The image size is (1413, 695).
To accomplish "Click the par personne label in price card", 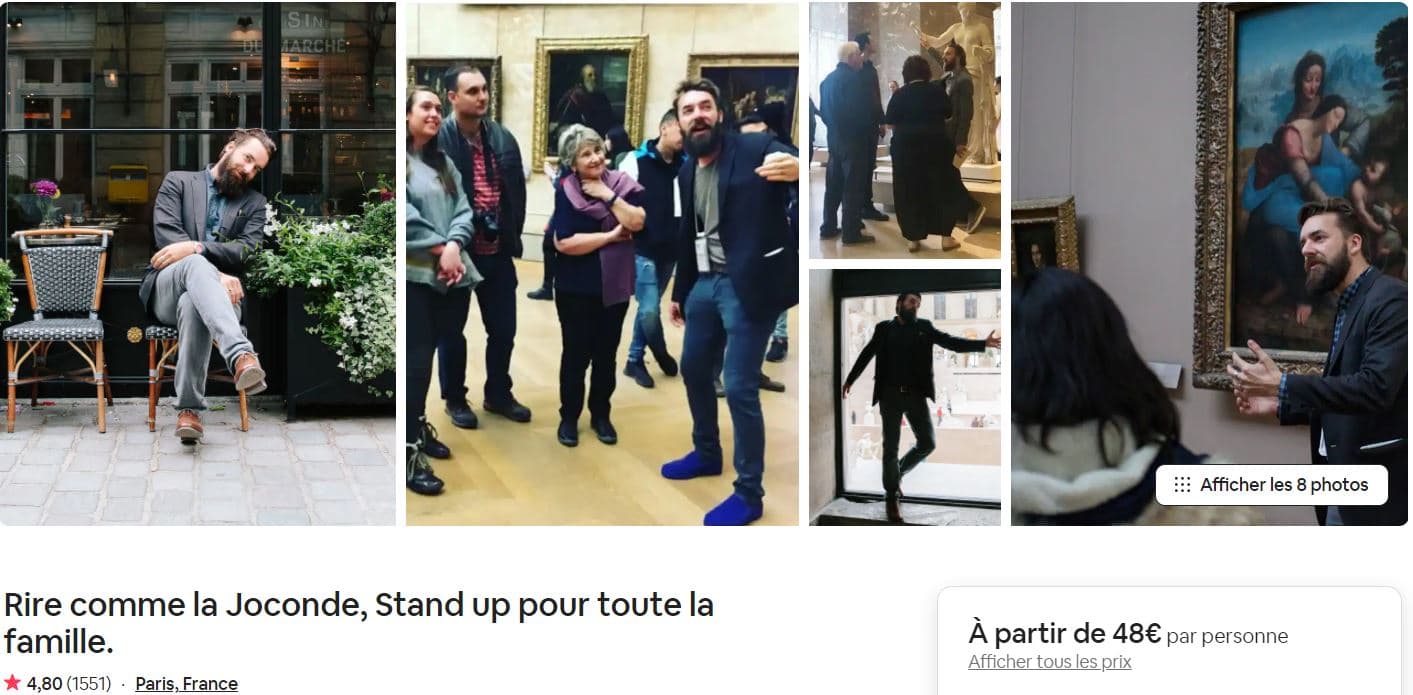I will pyautogui.click(x=1227, y=636).
